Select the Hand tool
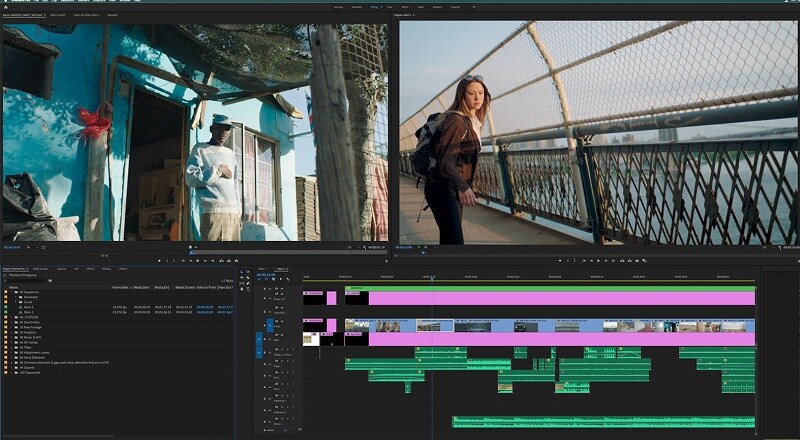The height and width of the screenshot is (440, 800). pyautogui.click(x=242, y=289)
